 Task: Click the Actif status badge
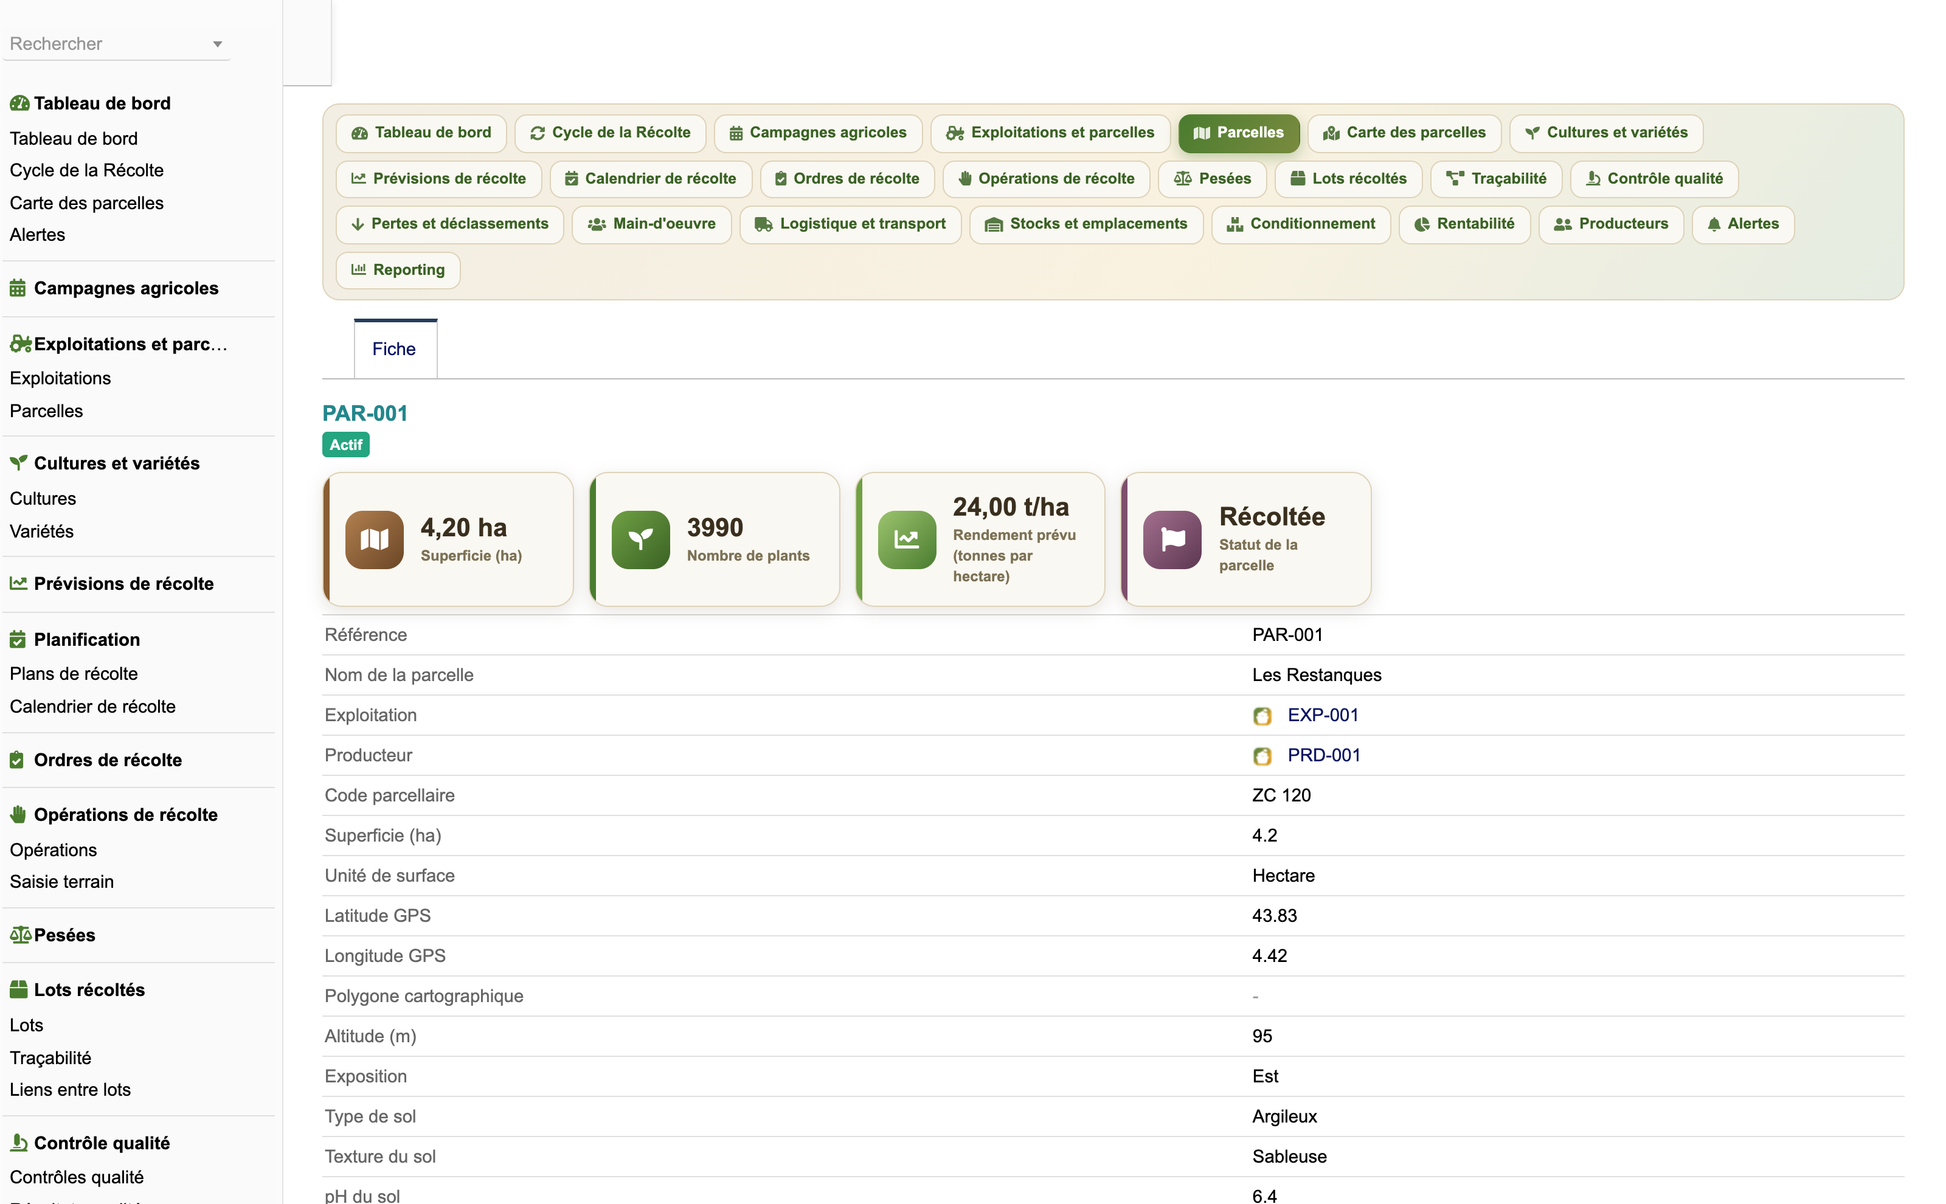pyautogui.click(x=346, y=445)
